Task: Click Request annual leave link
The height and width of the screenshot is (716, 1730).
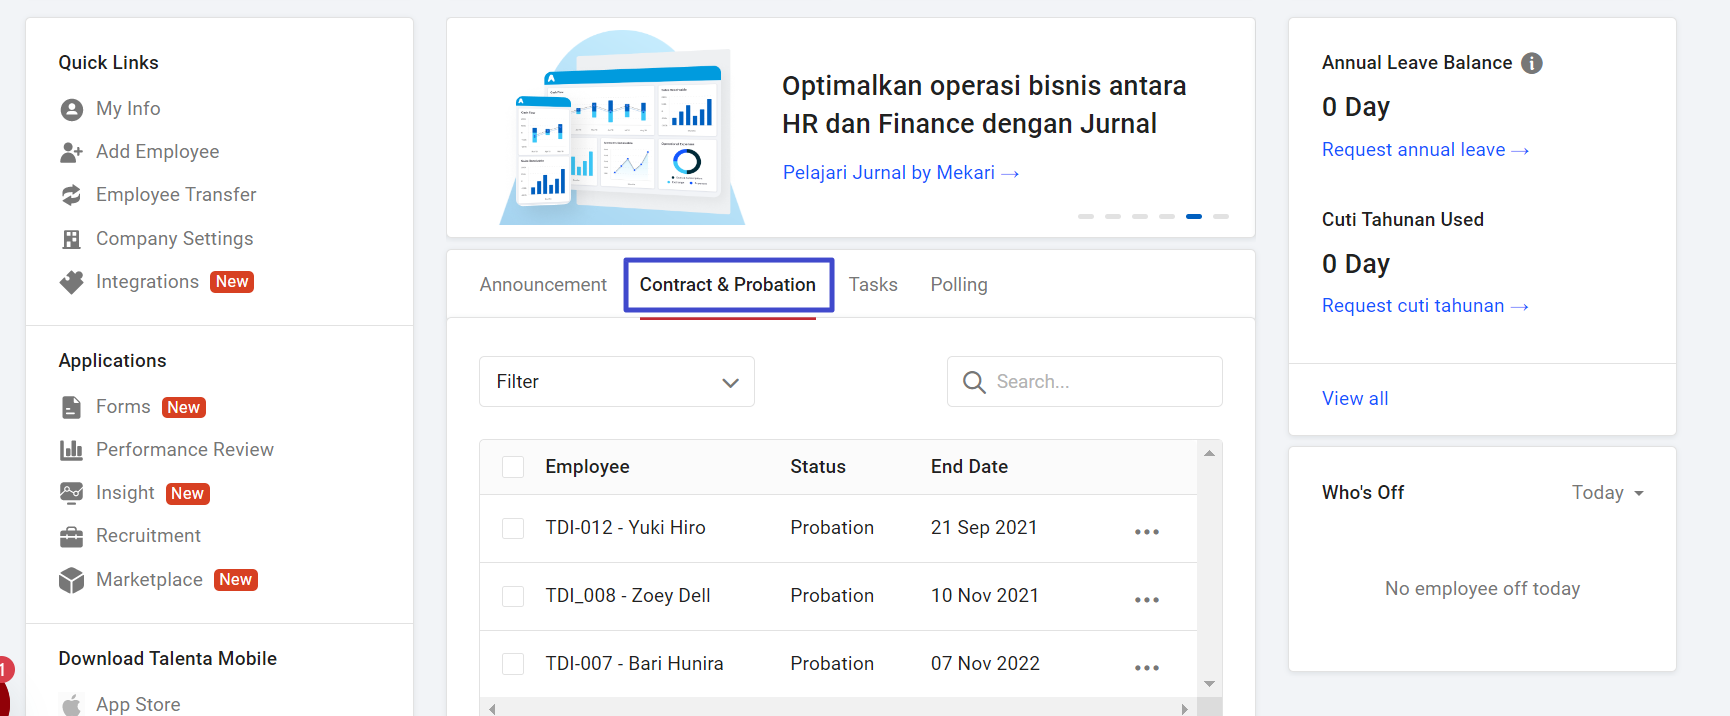Action: click(x=1425, y=150)
